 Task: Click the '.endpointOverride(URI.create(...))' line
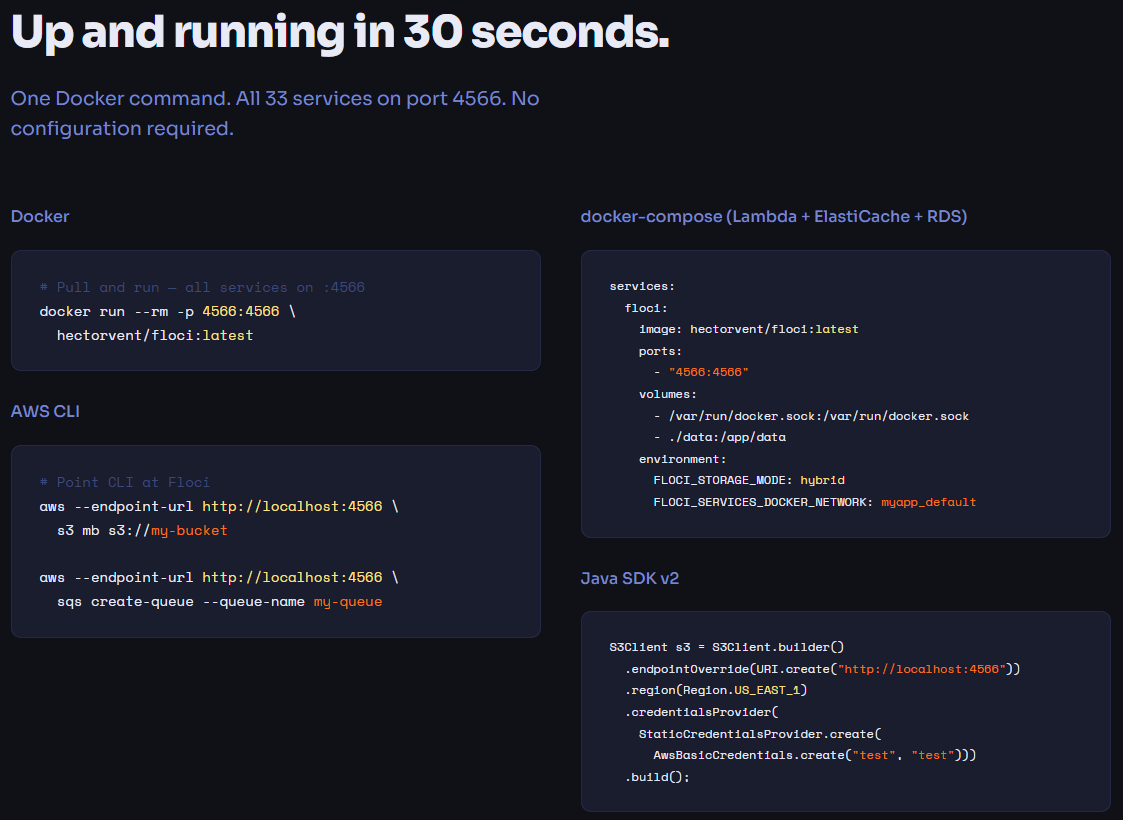coord(822,669)
